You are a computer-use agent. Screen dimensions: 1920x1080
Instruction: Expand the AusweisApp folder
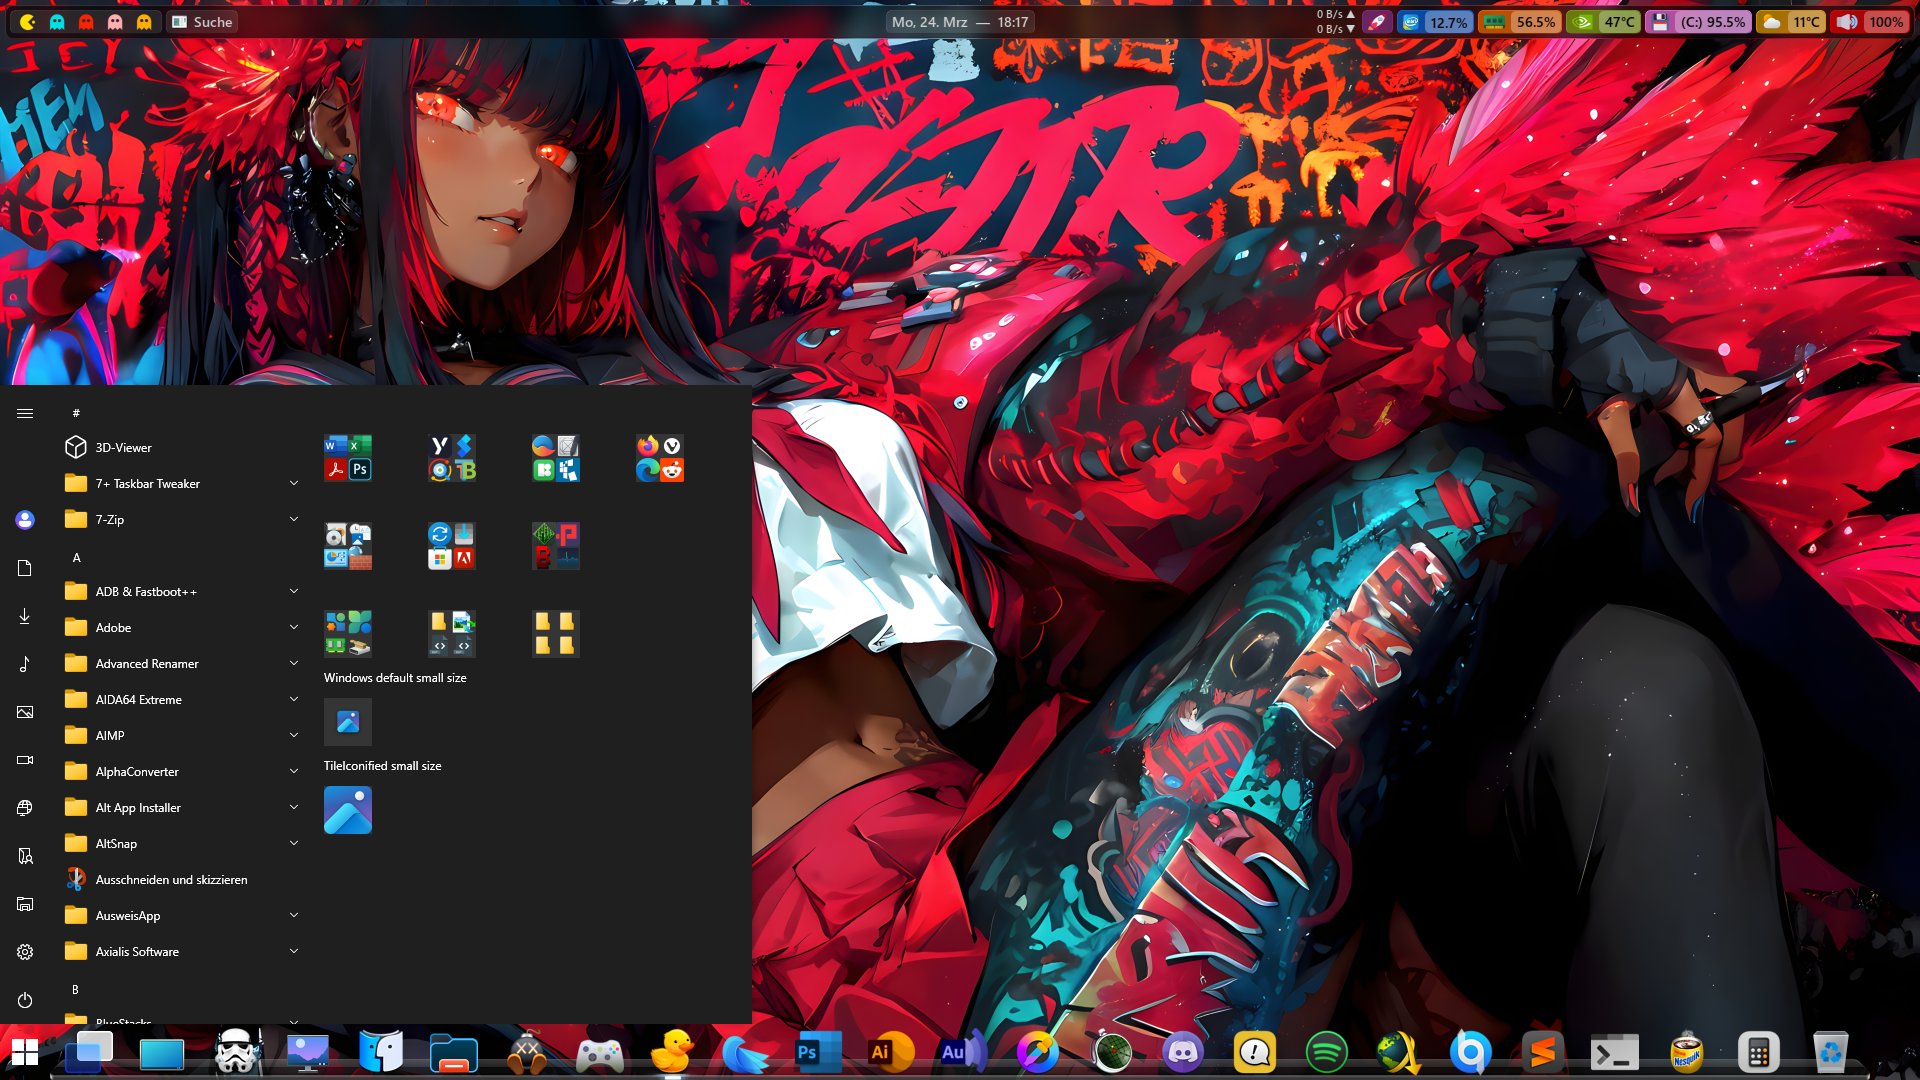tap(294, 915)
